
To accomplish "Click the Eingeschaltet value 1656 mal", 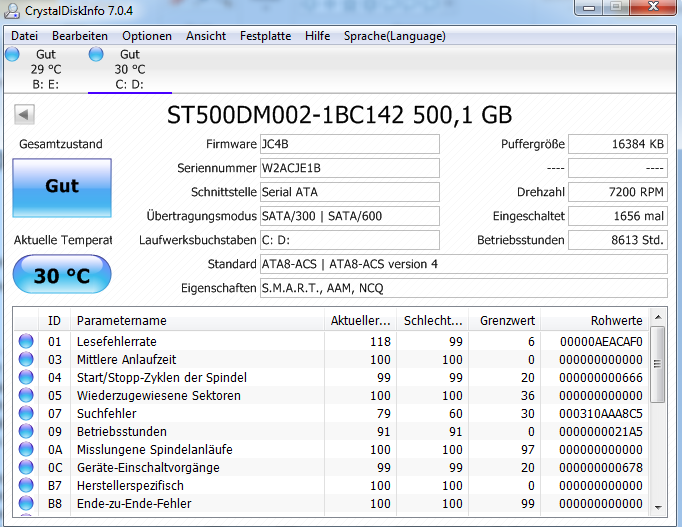I will [618, 216].
